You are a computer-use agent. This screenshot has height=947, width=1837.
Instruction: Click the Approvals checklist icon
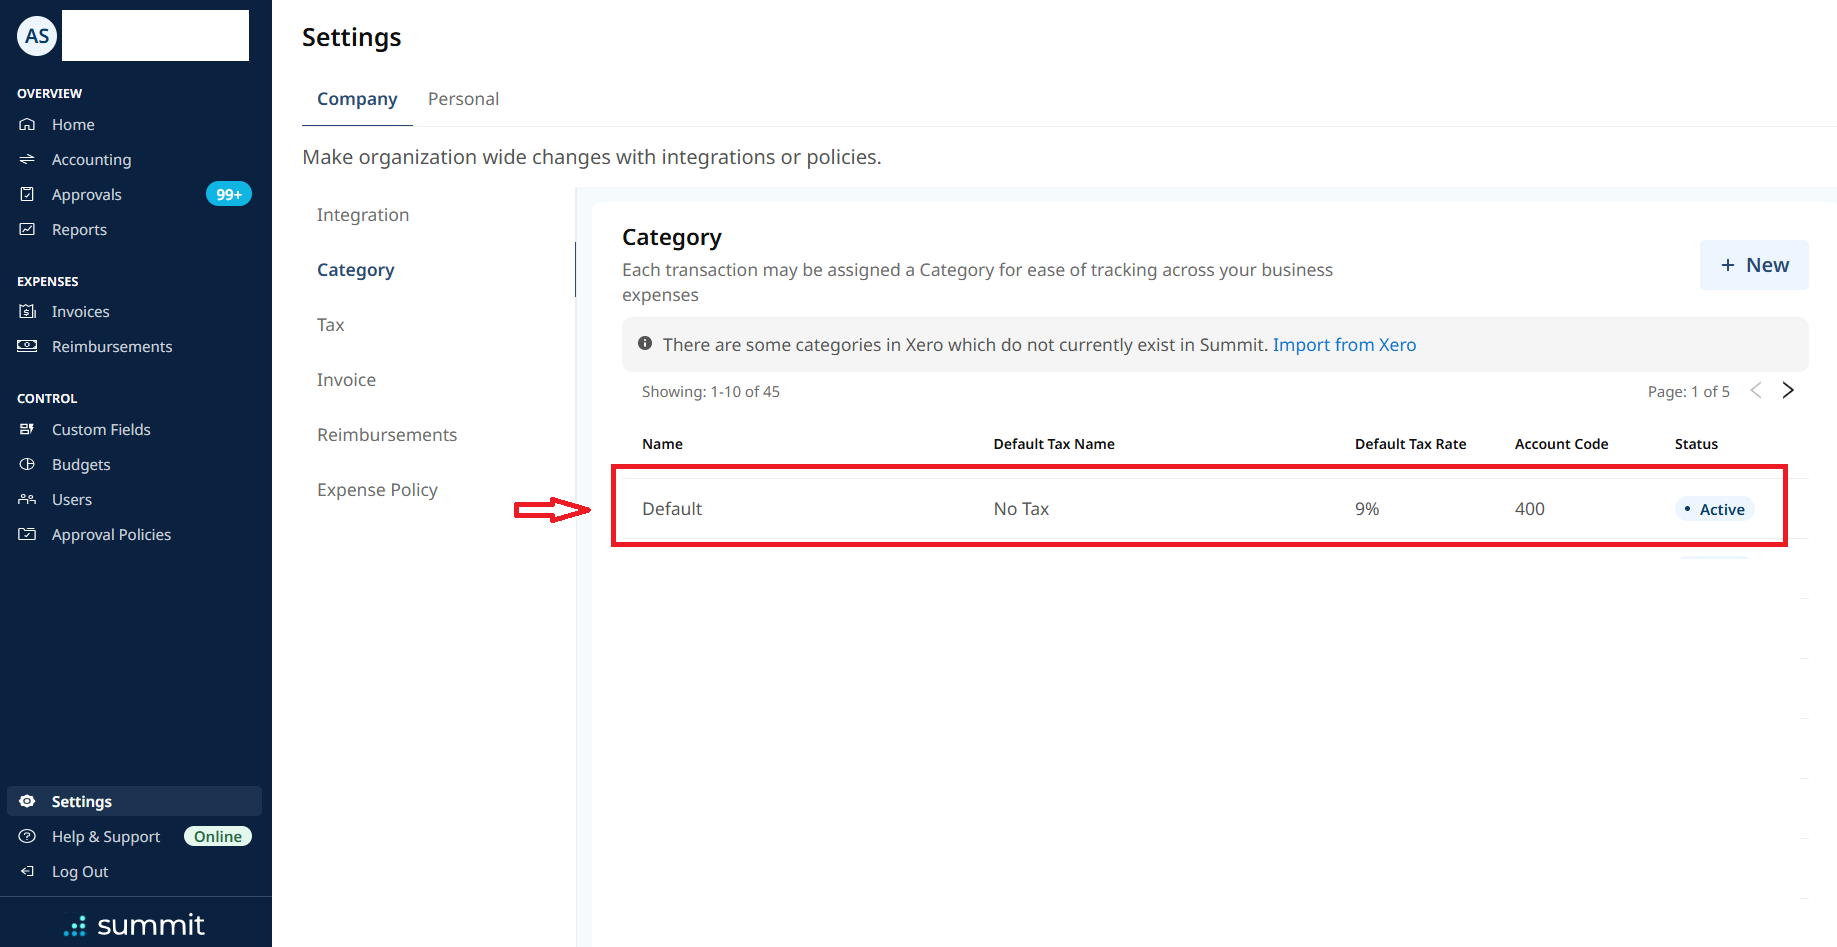pos(27,194)
